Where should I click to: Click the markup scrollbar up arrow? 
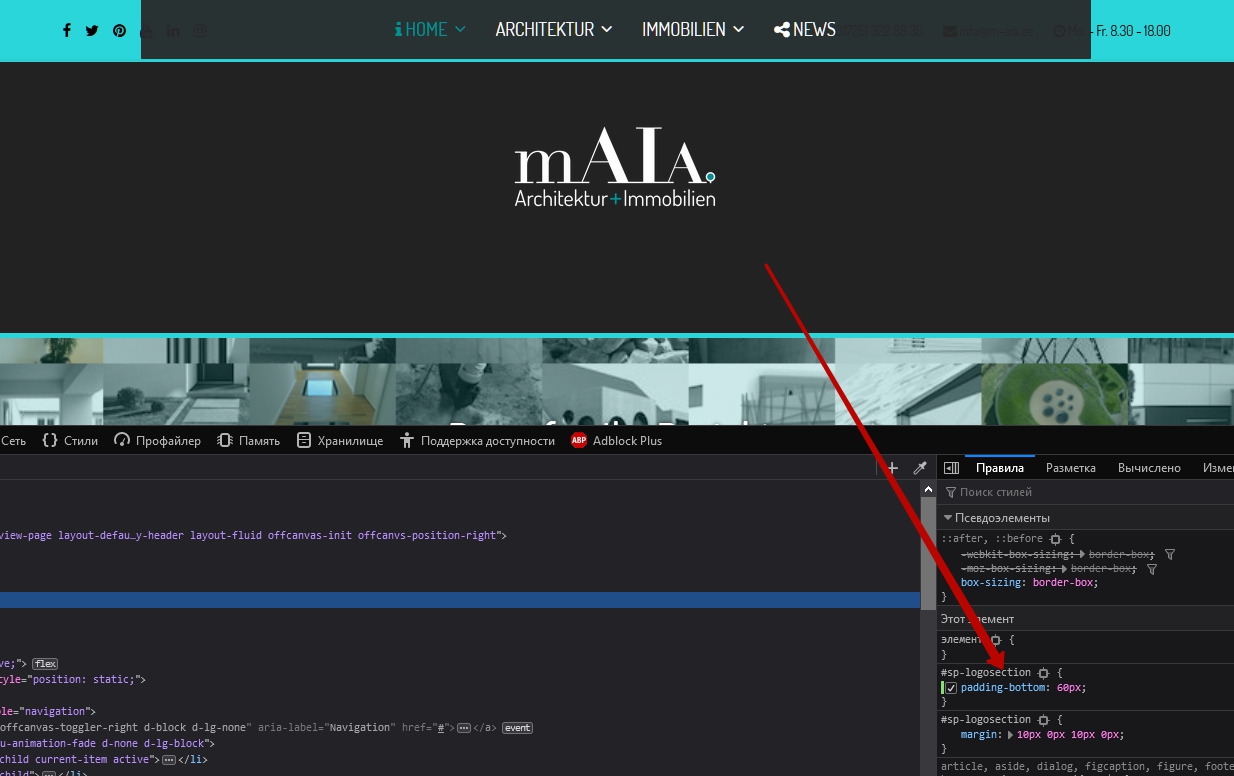[928, 487]
